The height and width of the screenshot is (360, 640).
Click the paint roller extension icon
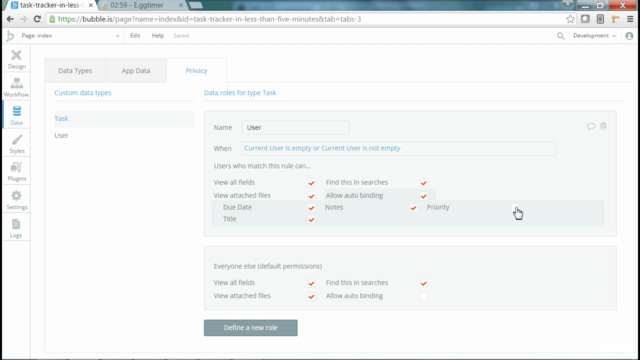point(615,19)
